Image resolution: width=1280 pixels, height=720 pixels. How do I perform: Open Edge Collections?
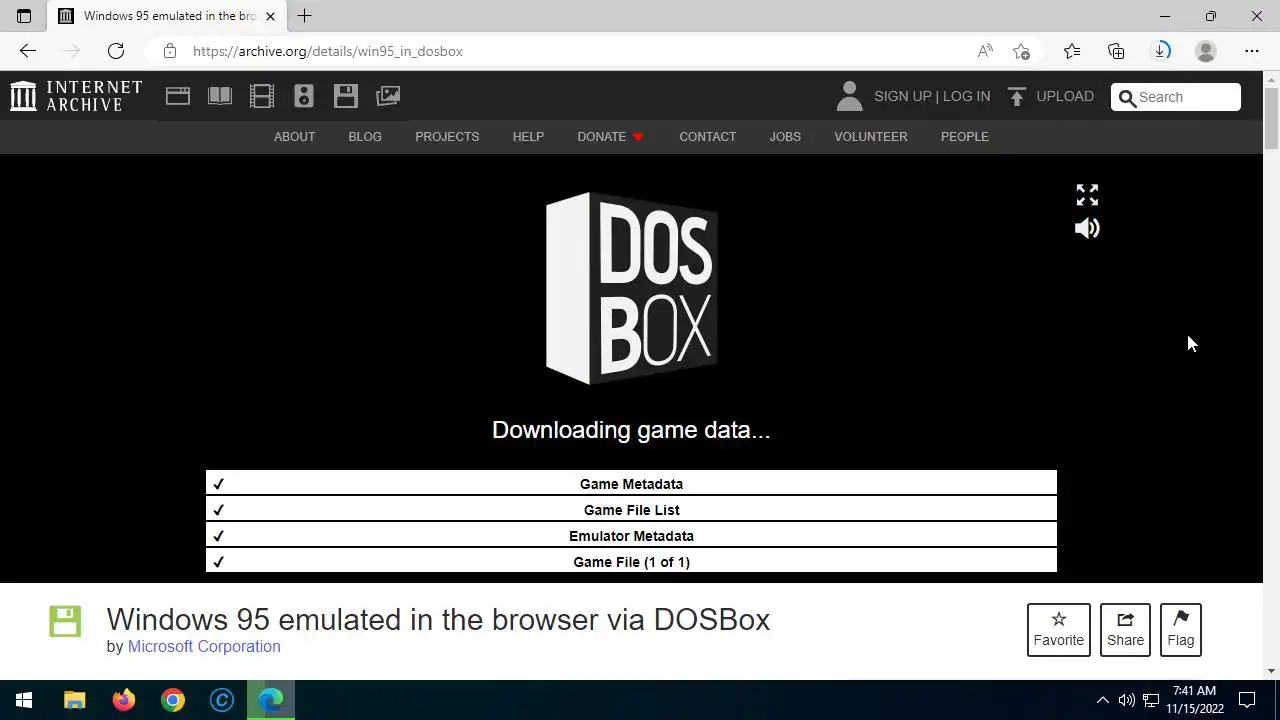click(x=1116, y=51)
